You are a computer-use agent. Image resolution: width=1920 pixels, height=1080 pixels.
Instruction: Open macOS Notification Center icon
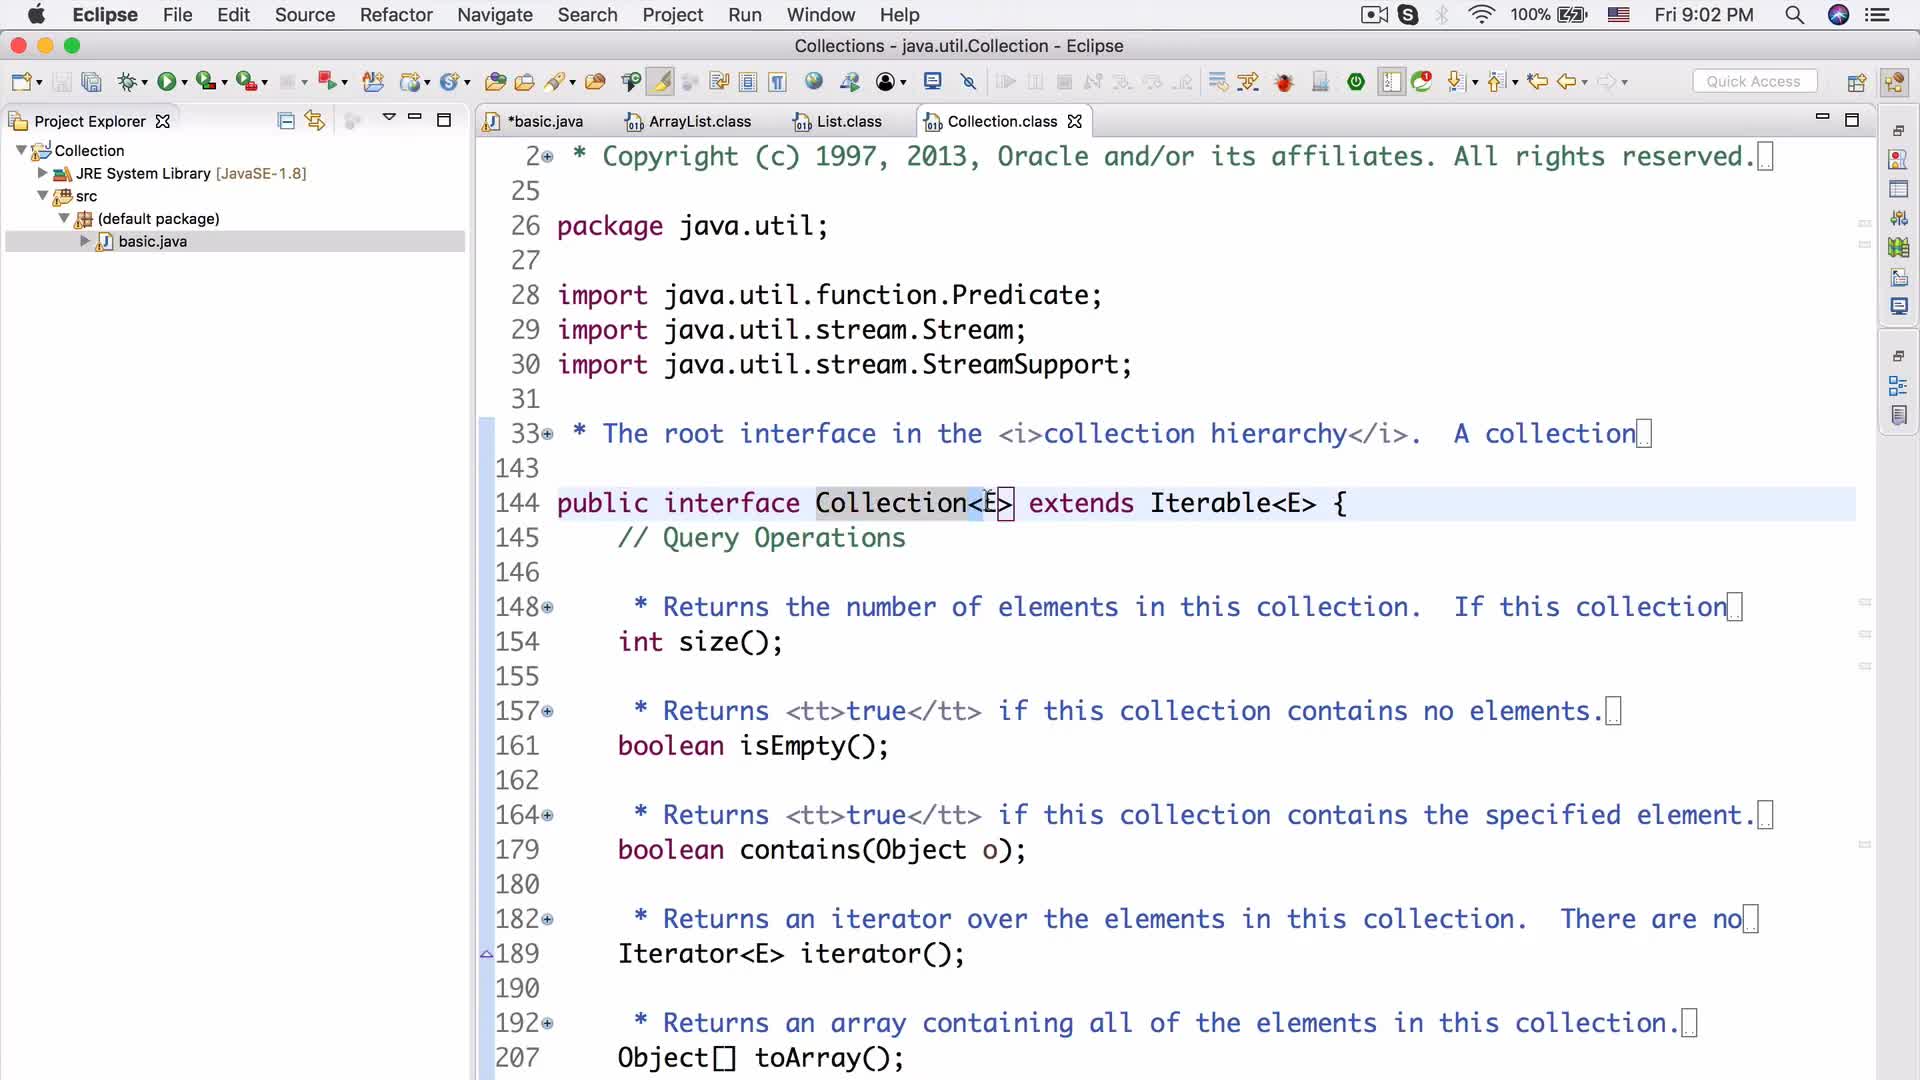point(1879,15)
